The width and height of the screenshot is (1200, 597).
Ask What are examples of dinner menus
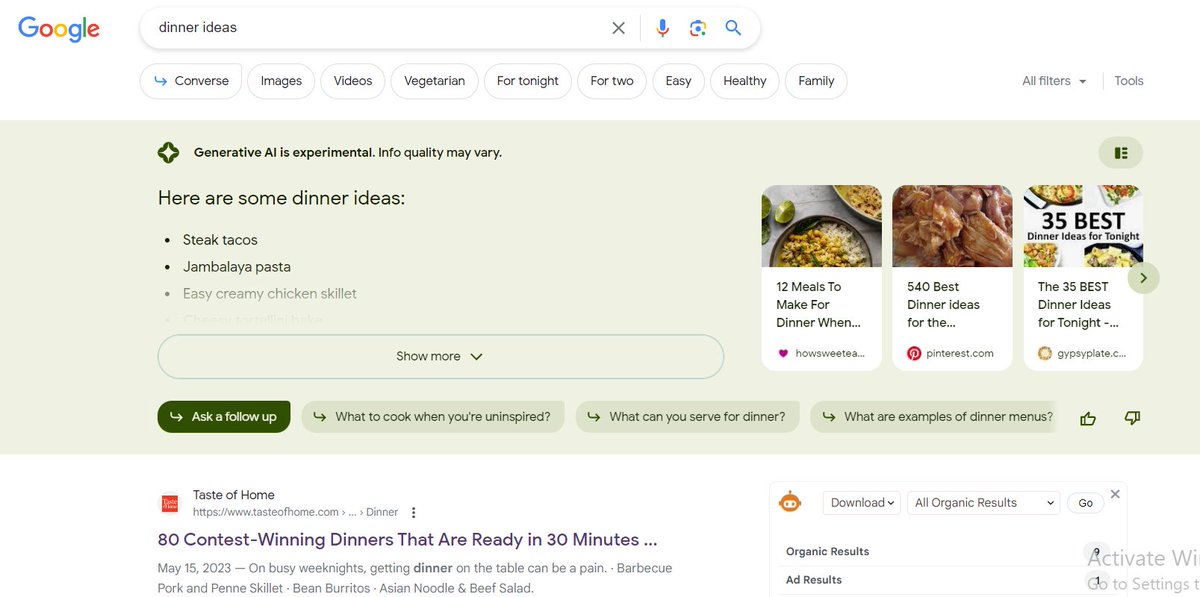[x=936, y=417]
